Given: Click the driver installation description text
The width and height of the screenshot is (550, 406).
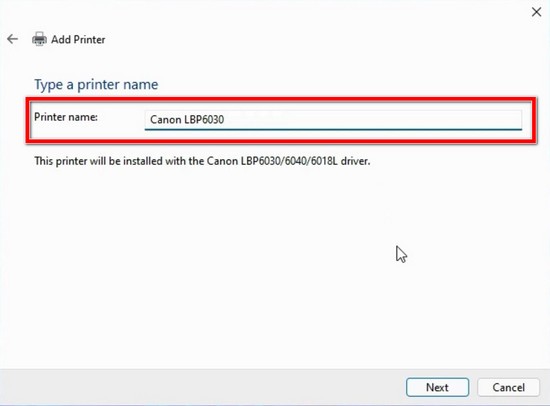Looking at the screenshot, I should tap(202, 161).
